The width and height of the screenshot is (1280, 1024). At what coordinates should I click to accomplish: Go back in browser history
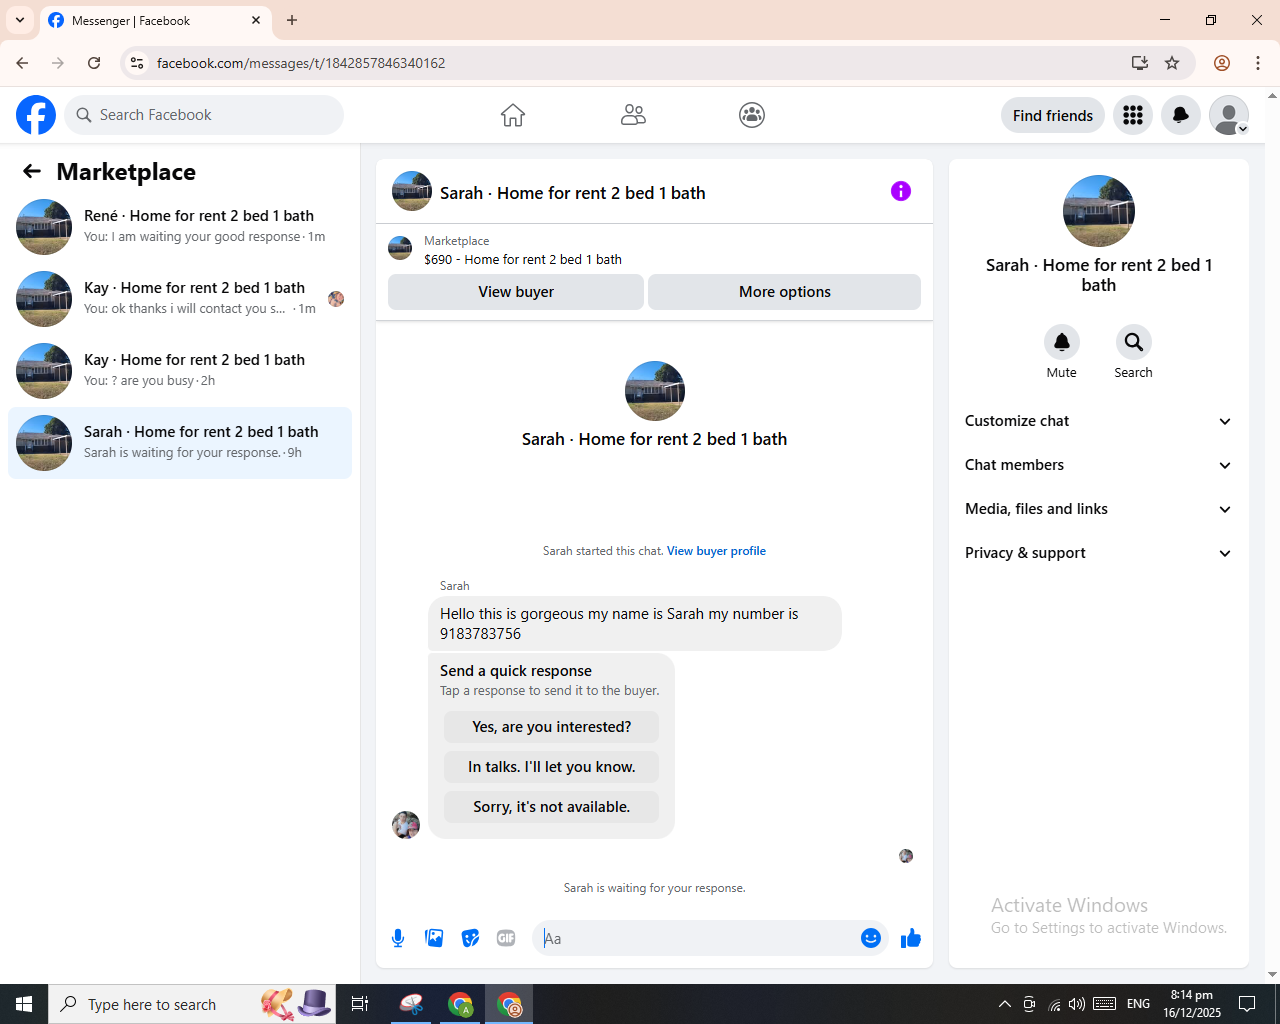(x=22, y=63)
